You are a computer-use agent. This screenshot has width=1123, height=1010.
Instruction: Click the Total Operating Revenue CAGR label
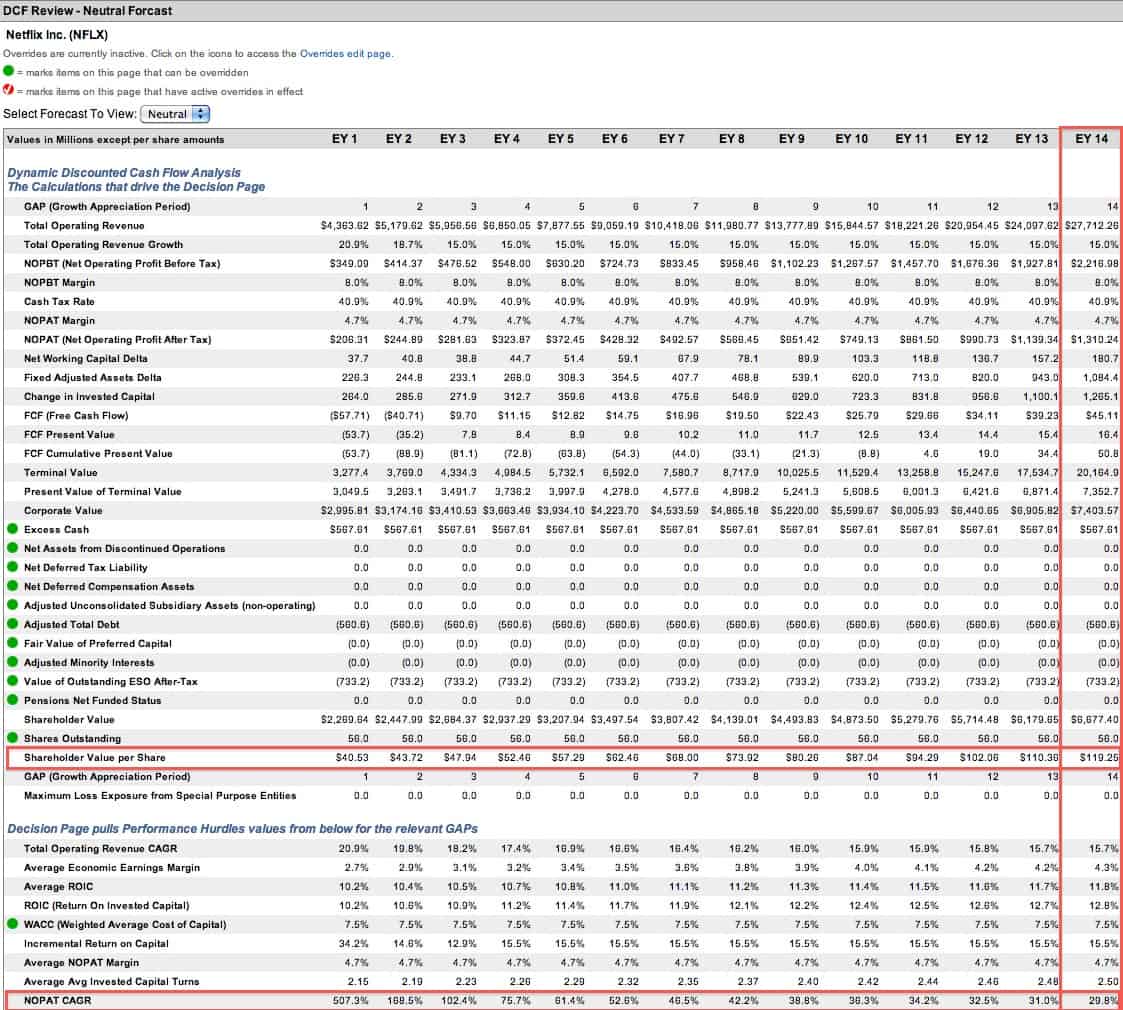pos(100,848)
